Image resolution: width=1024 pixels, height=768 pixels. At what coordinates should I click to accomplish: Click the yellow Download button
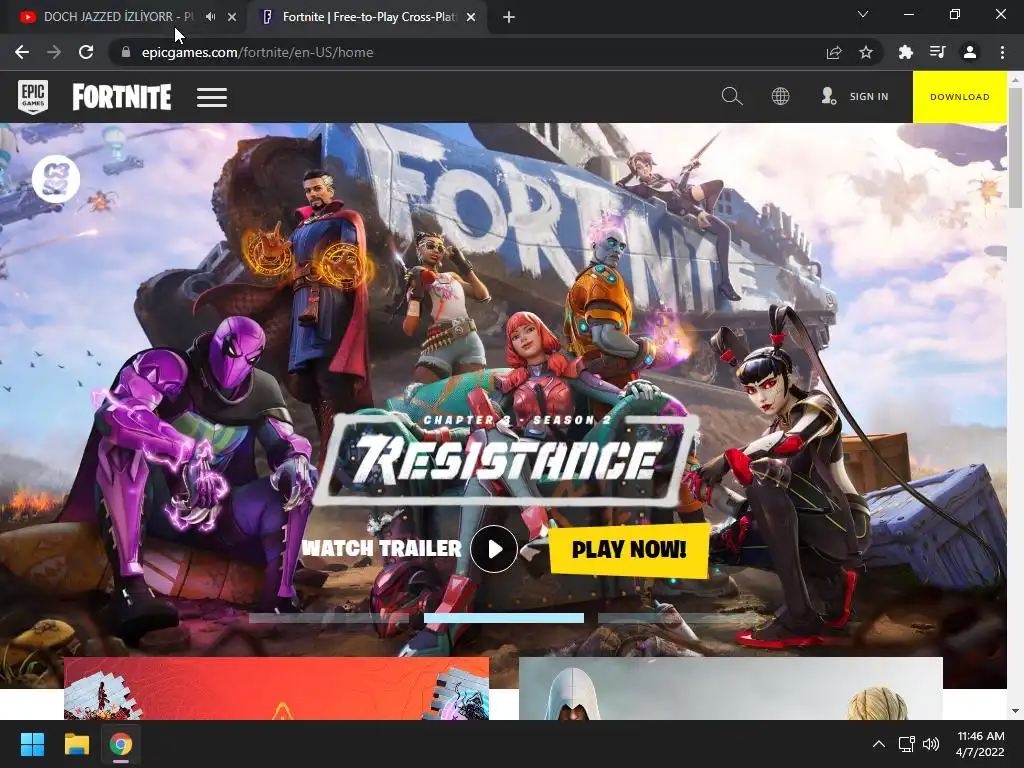pyautogui.click(x=959, y=97)
